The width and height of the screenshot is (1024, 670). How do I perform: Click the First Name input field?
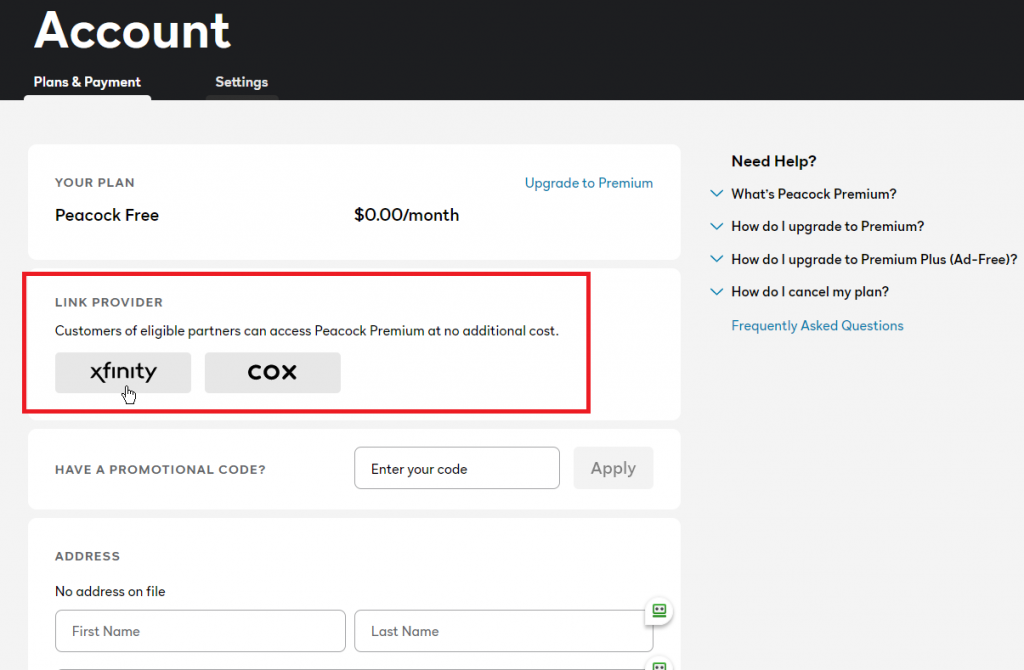(200, 631)
